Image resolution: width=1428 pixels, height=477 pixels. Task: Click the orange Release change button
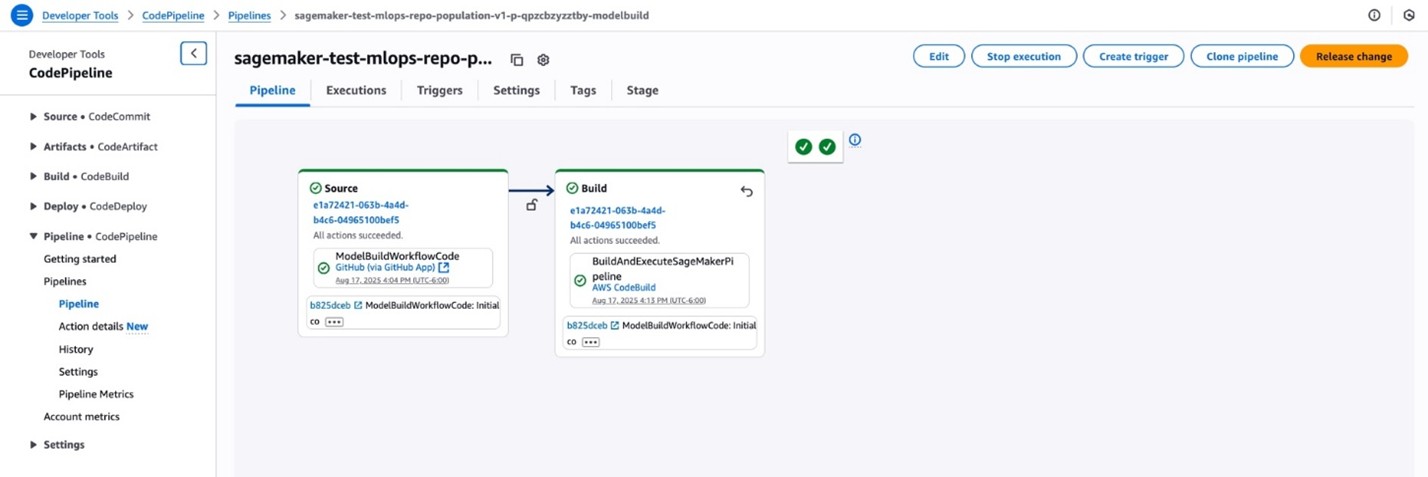(1354, 56)
